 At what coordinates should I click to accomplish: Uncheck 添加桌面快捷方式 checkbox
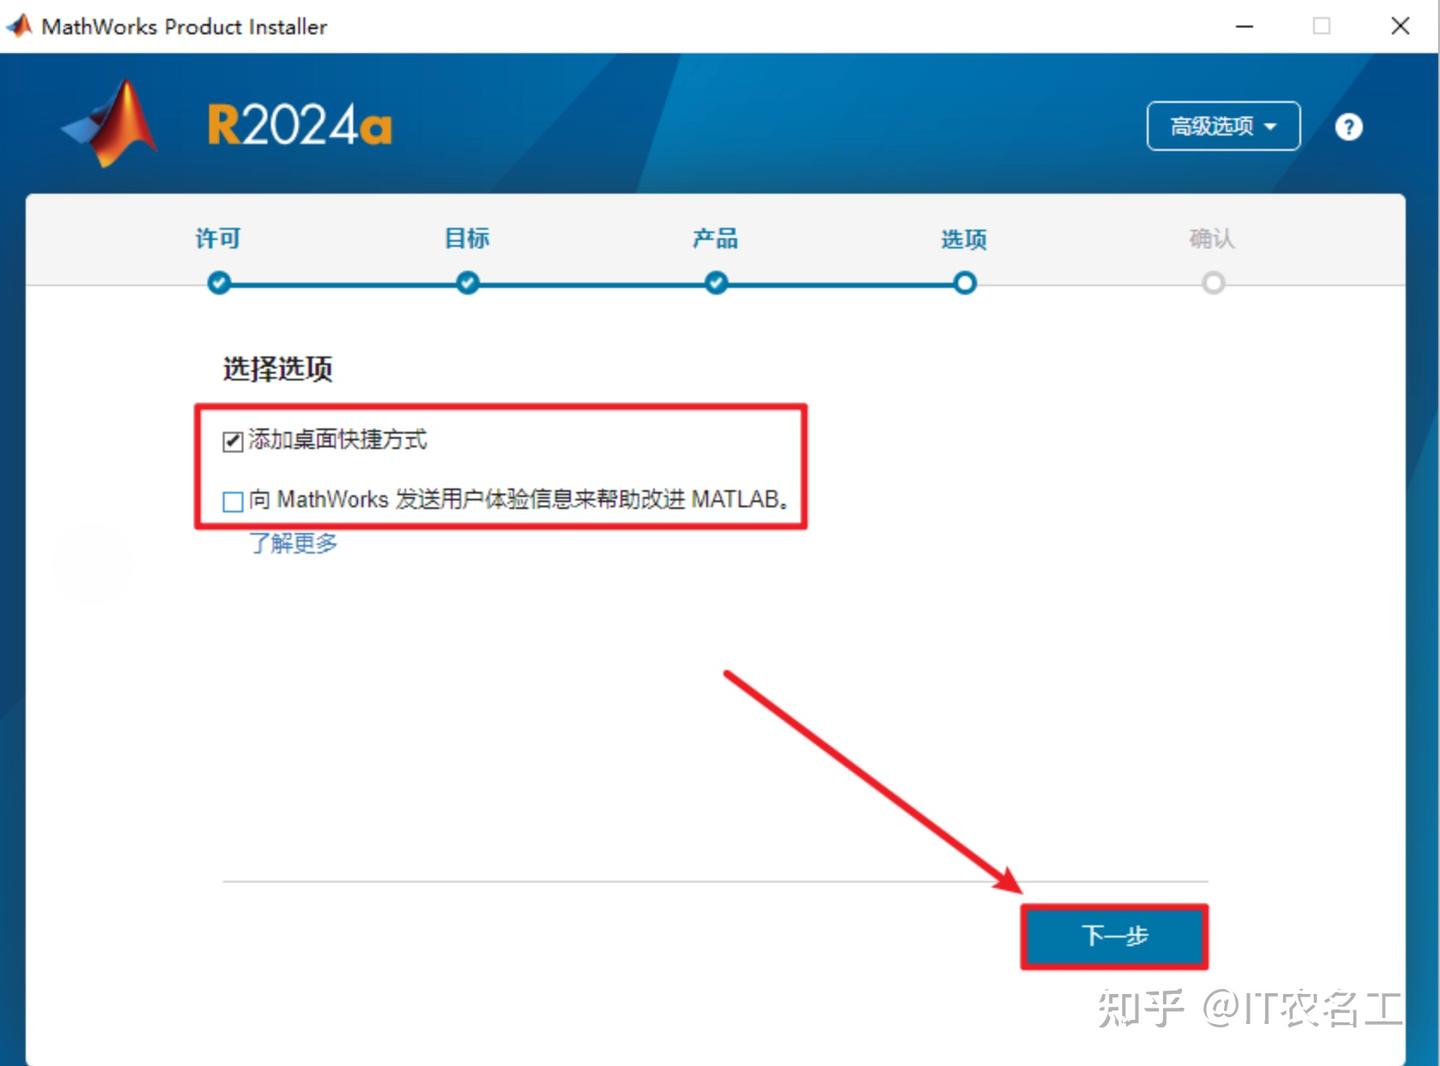coord(233,441)
